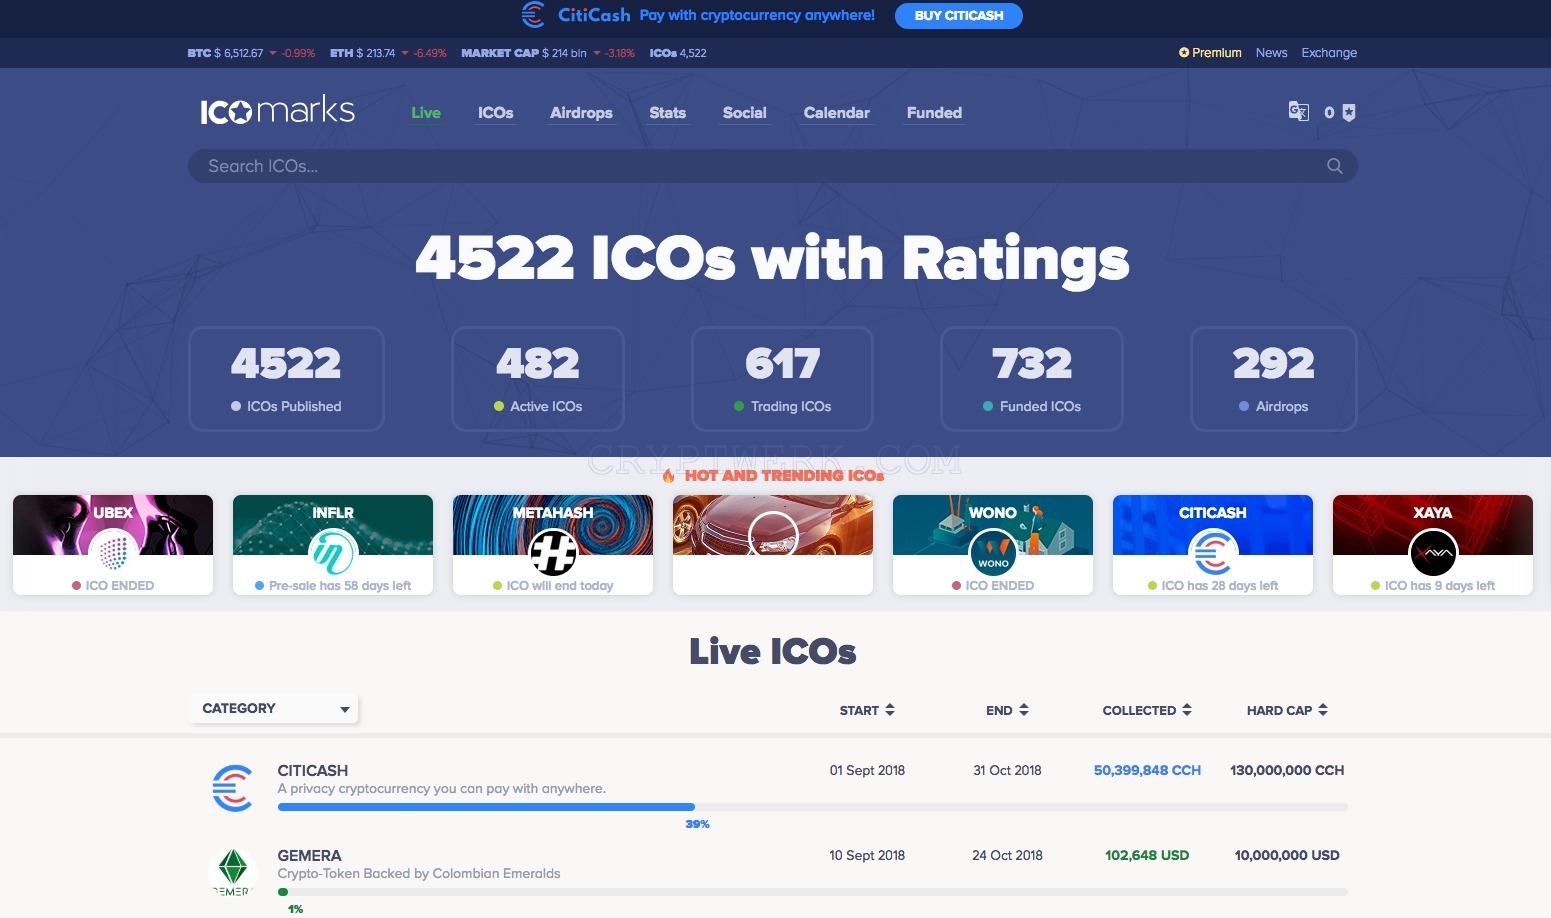Click the CITICASH 39% progress bar
The image size is (1551, 918).
pos(812,807)
